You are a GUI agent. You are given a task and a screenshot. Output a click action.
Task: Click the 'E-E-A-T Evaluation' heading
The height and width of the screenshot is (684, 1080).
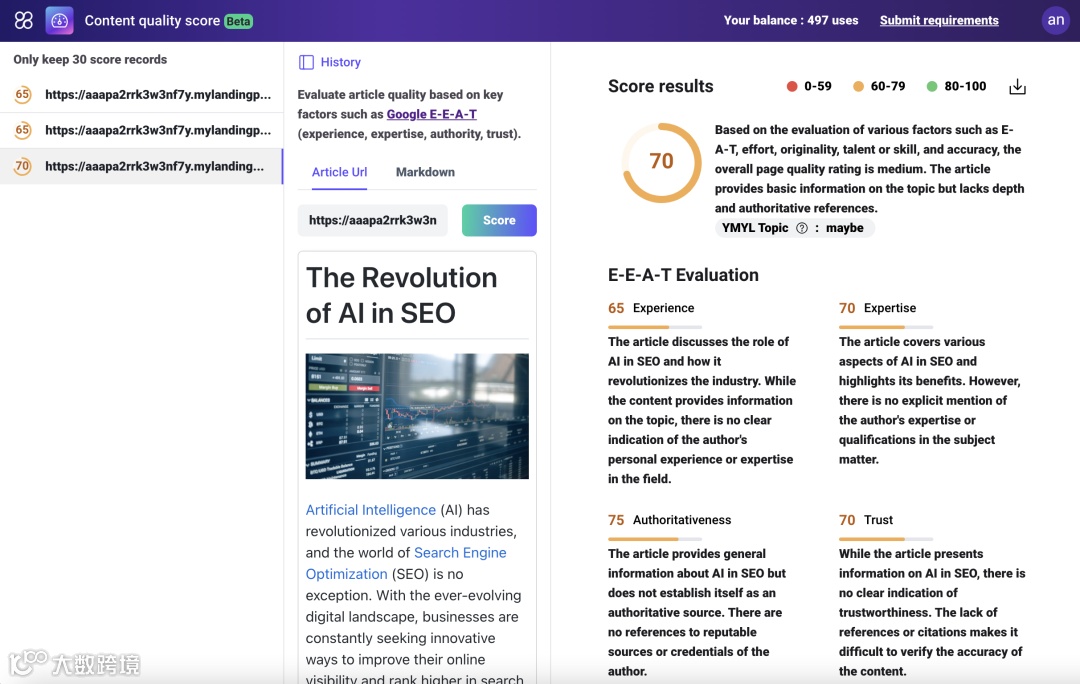(683, 275)
